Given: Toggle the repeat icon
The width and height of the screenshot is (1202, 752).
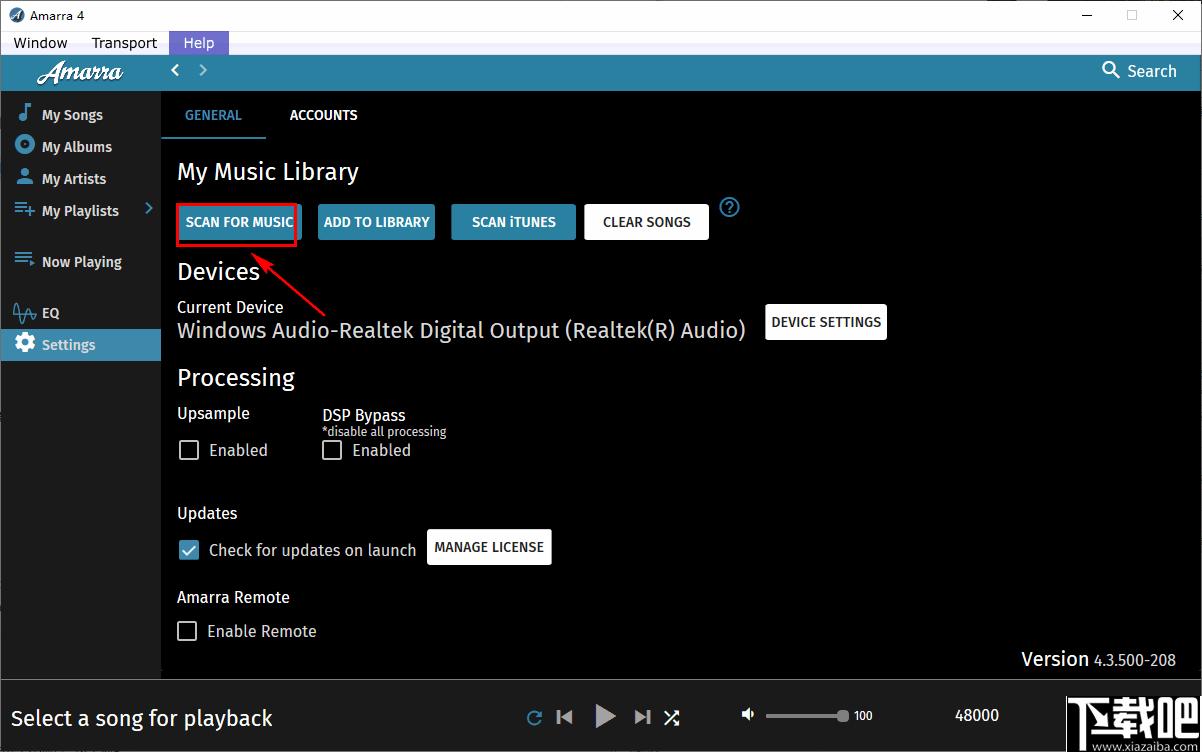Looking at the screenshot, I should pos(535,717).
